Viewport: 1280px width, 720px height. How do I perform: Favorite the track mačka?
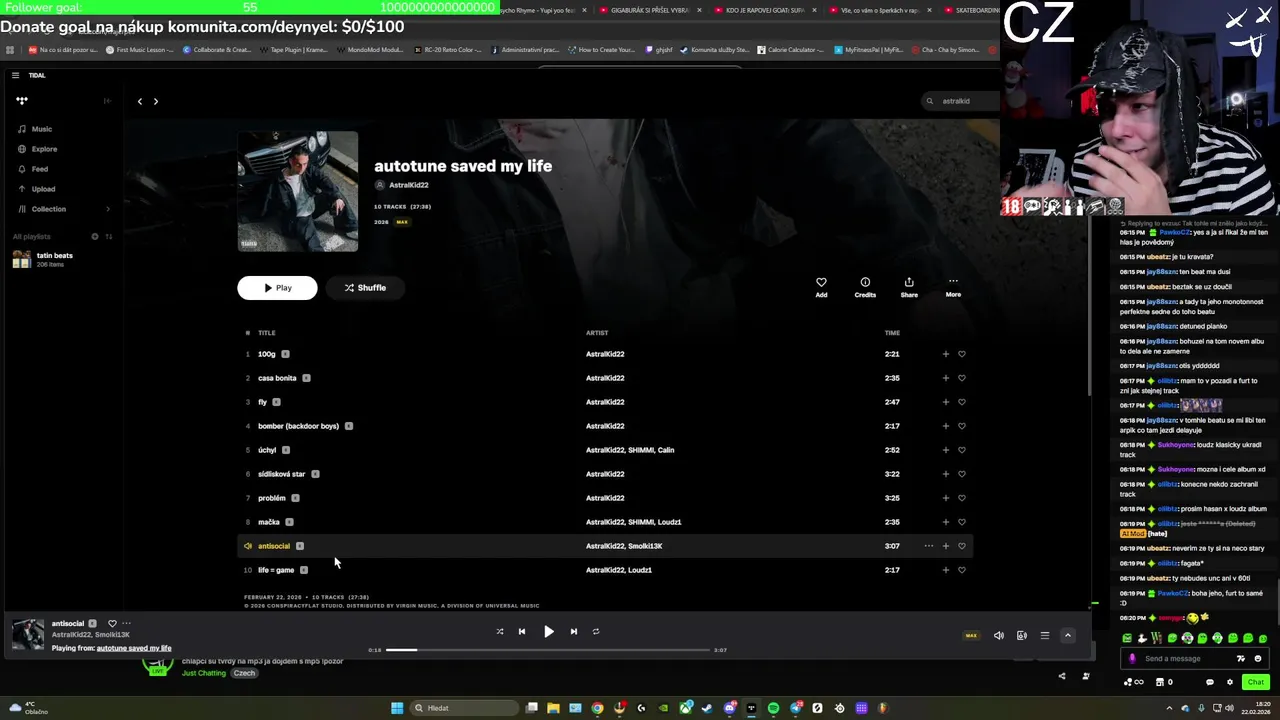click(962, 522)
